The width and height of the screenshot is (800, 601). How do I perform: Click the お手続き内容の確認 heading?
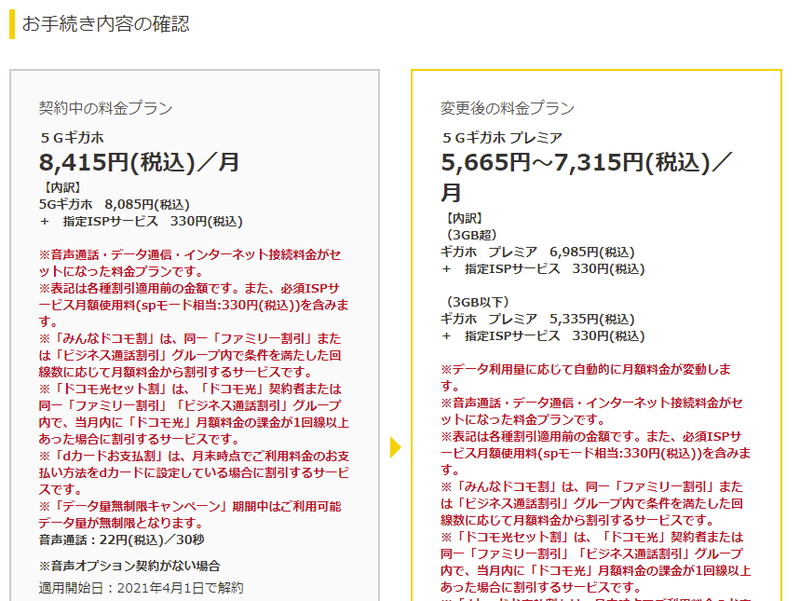coord(107,22)
